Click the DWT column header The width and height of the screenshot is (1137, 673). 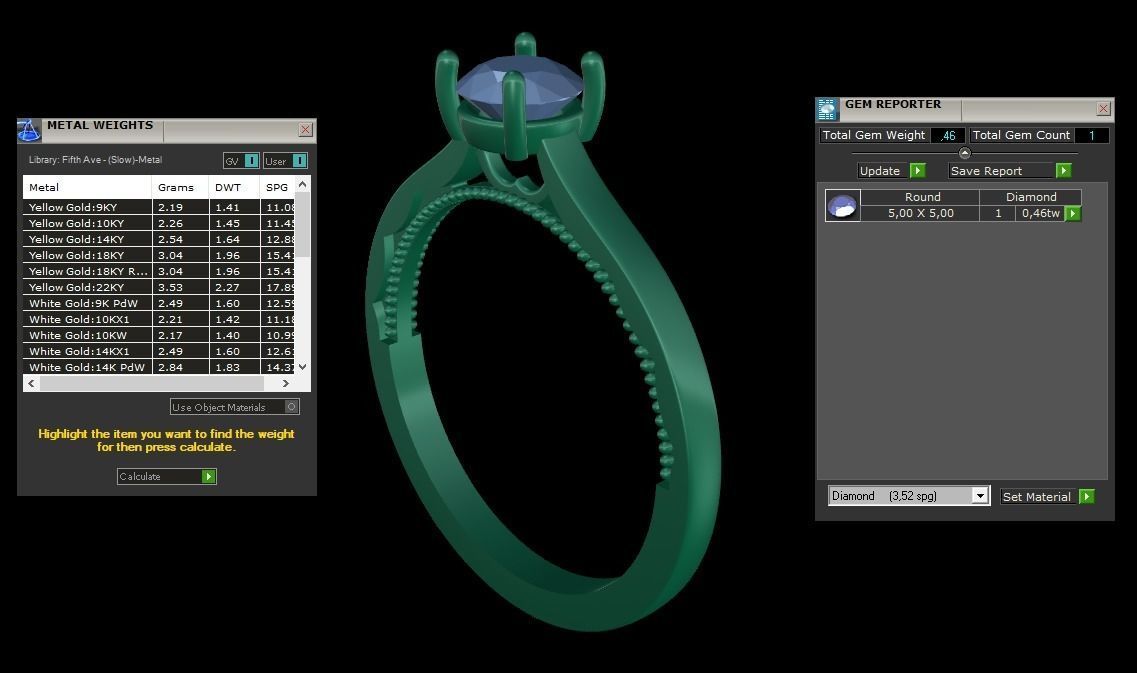[234, 187]
